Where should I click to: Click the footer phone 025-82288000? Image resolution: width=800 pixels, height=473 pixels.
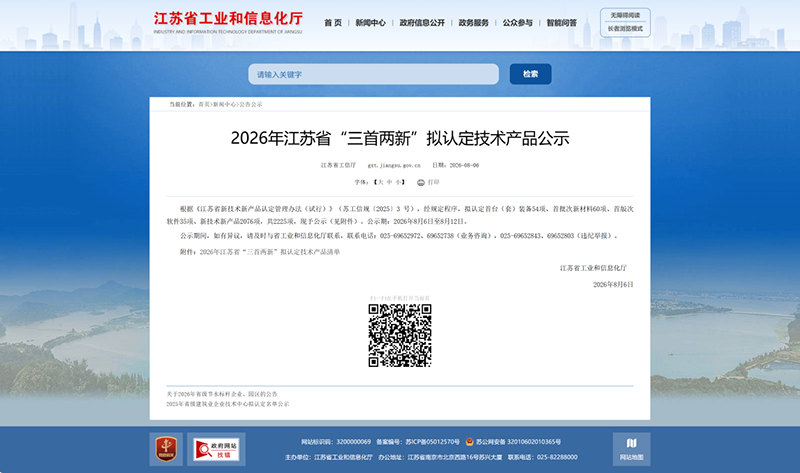(557, 457)
